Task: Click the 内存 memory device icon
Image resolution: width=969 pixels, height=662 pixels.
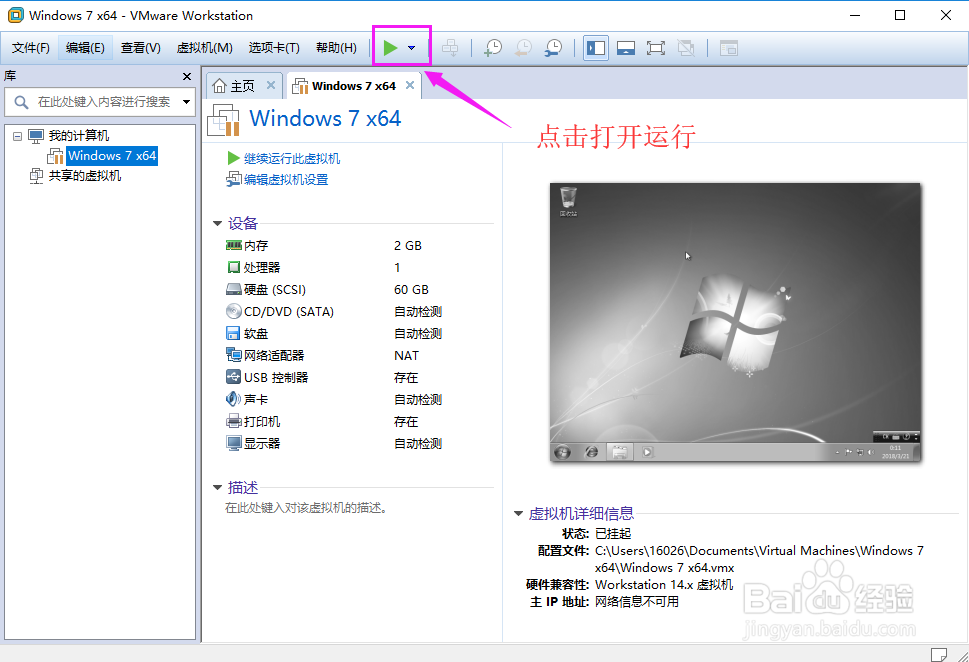Action: [234, 245]
